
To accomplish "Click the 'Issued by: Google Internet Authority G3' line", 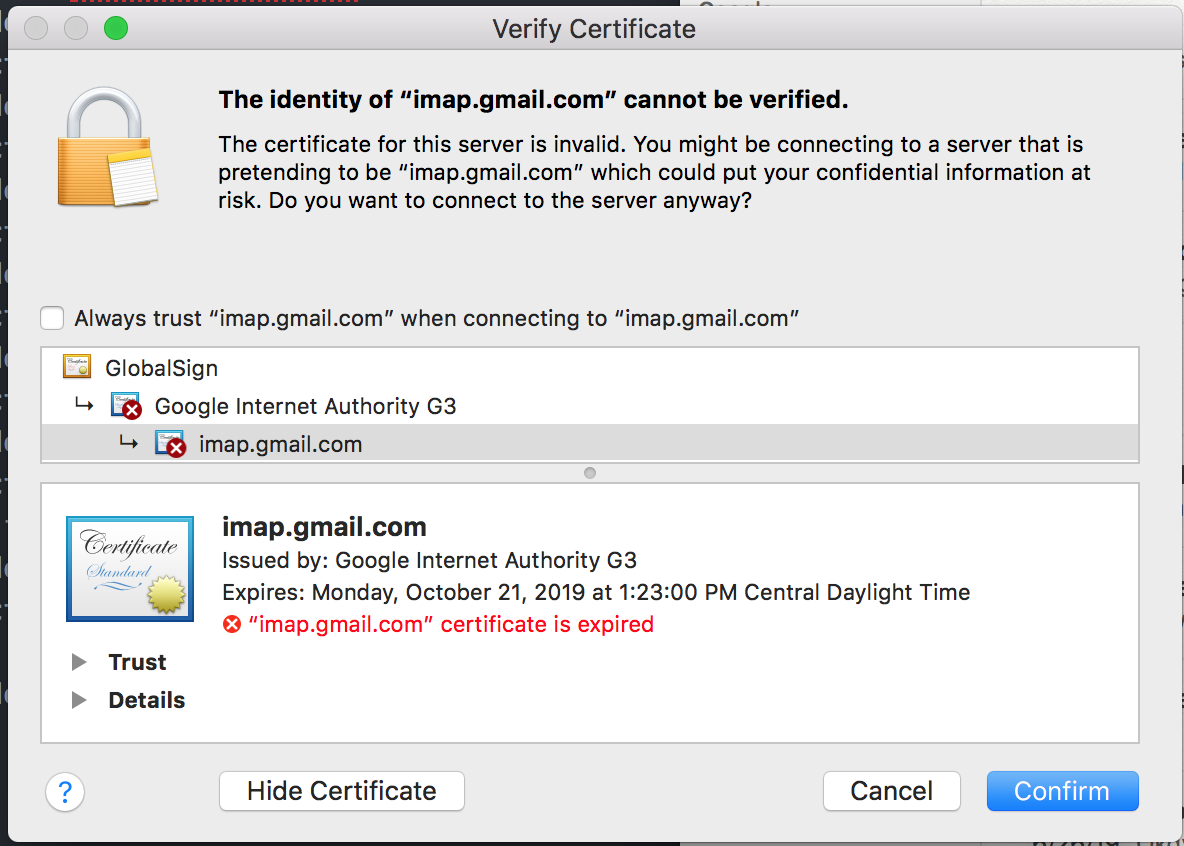I will (x=430, y=560).
